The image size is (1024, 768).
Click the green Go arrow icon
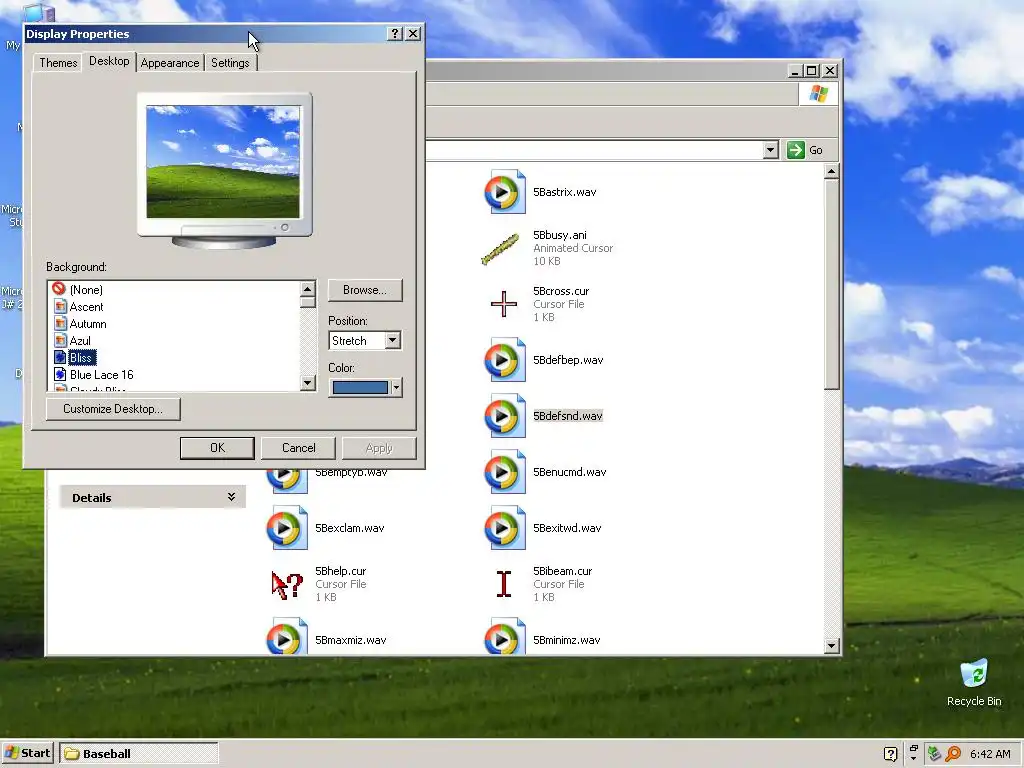click(x=795, y=150)
